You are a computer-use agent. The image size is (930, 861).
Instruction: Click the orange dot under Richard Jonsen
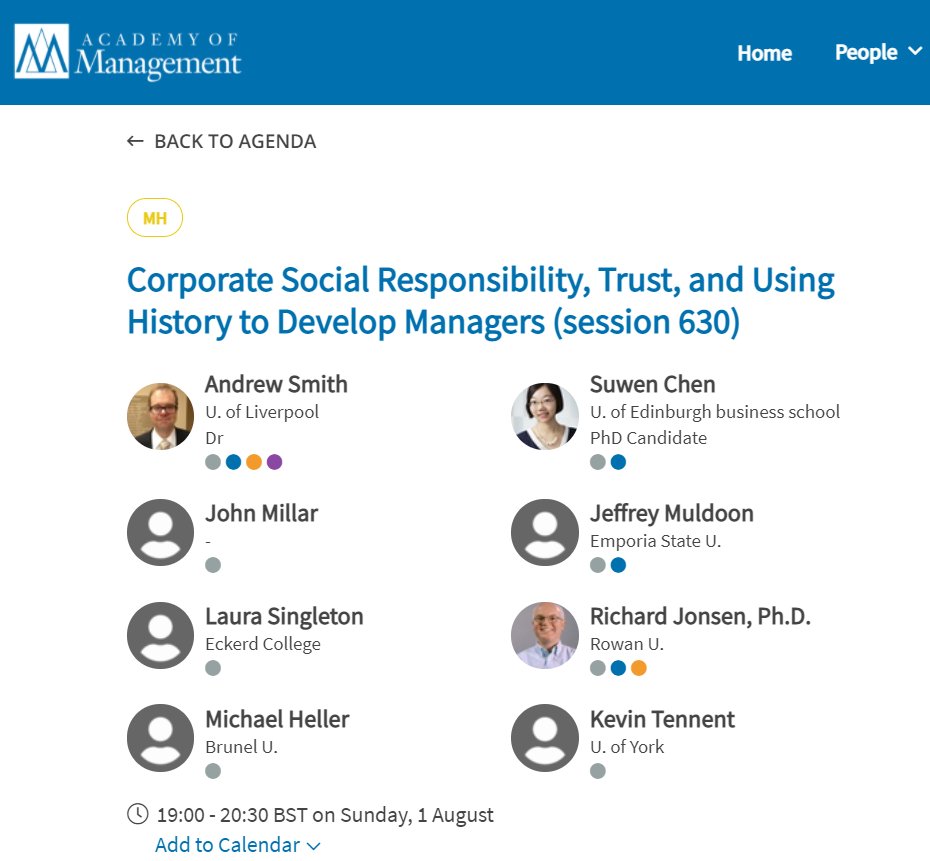coord(639,668)
